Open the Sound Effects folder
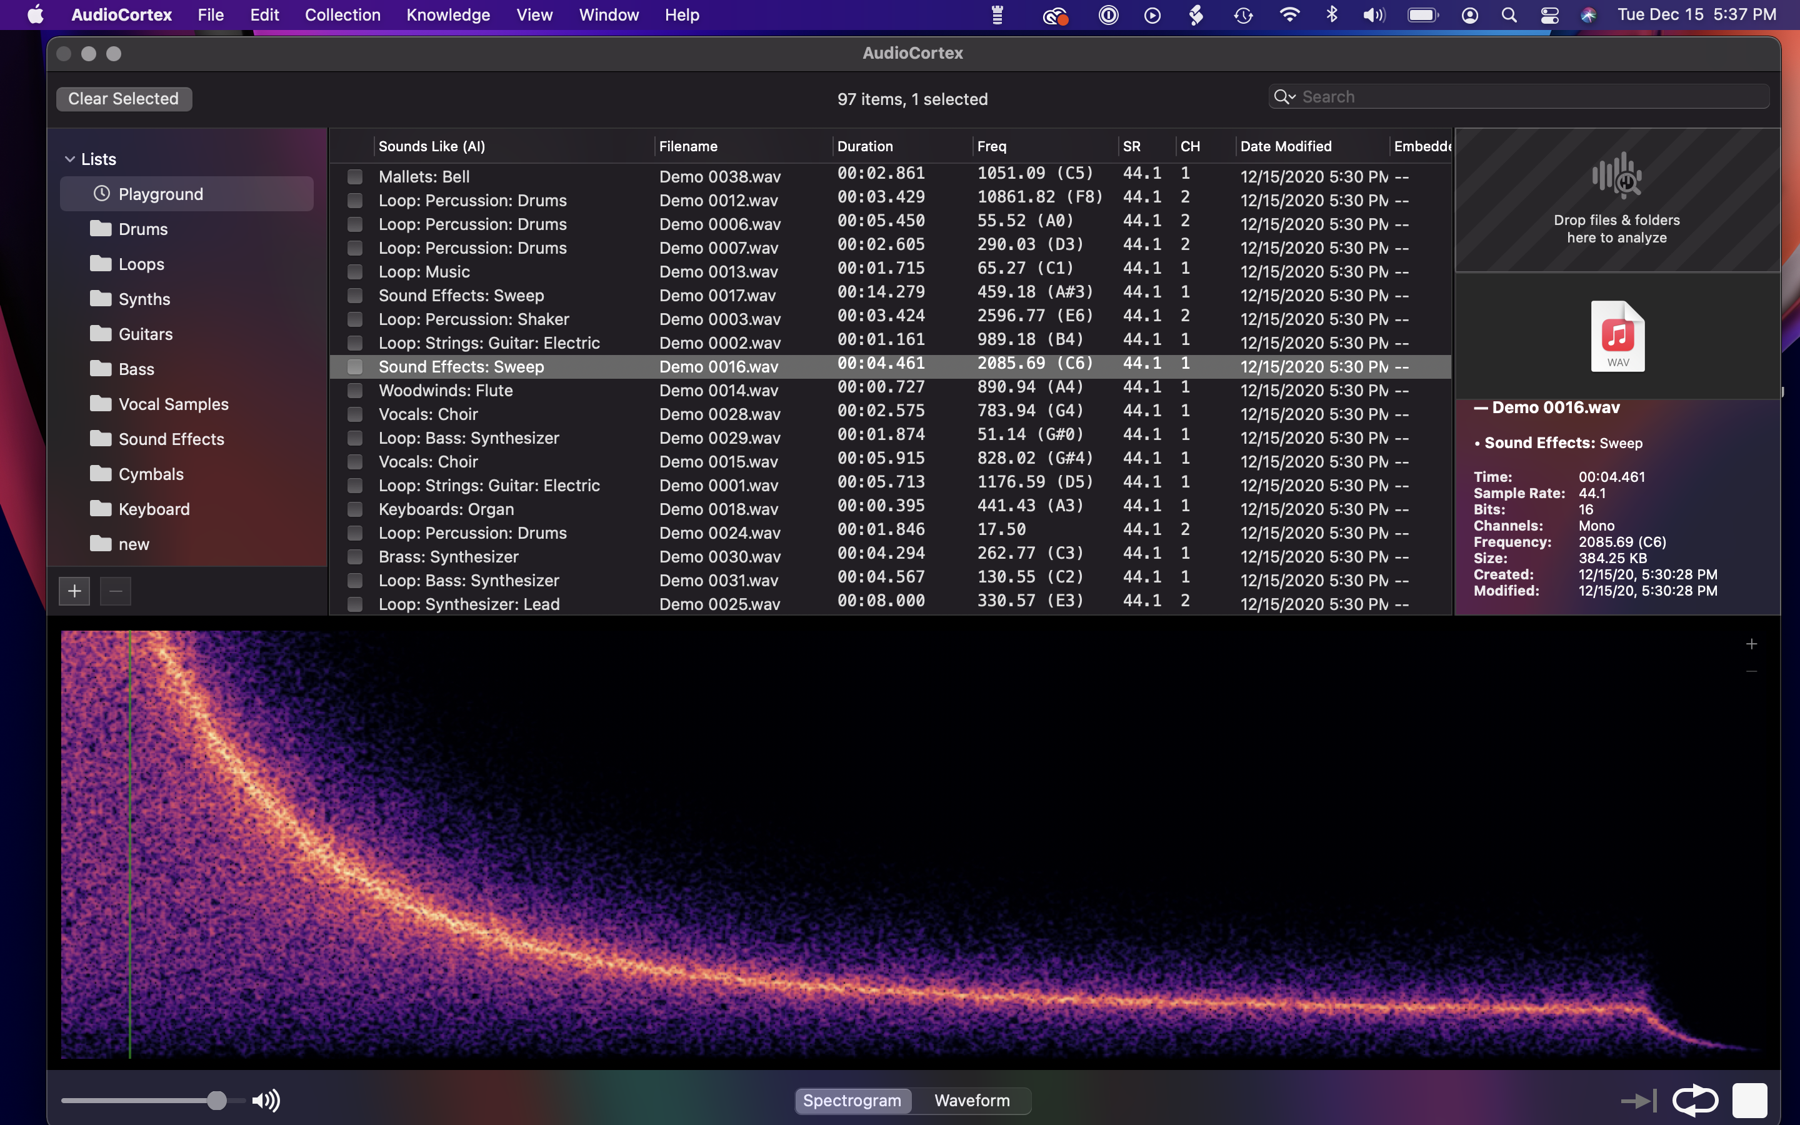1800x1125 pixels. pos(171,439)
